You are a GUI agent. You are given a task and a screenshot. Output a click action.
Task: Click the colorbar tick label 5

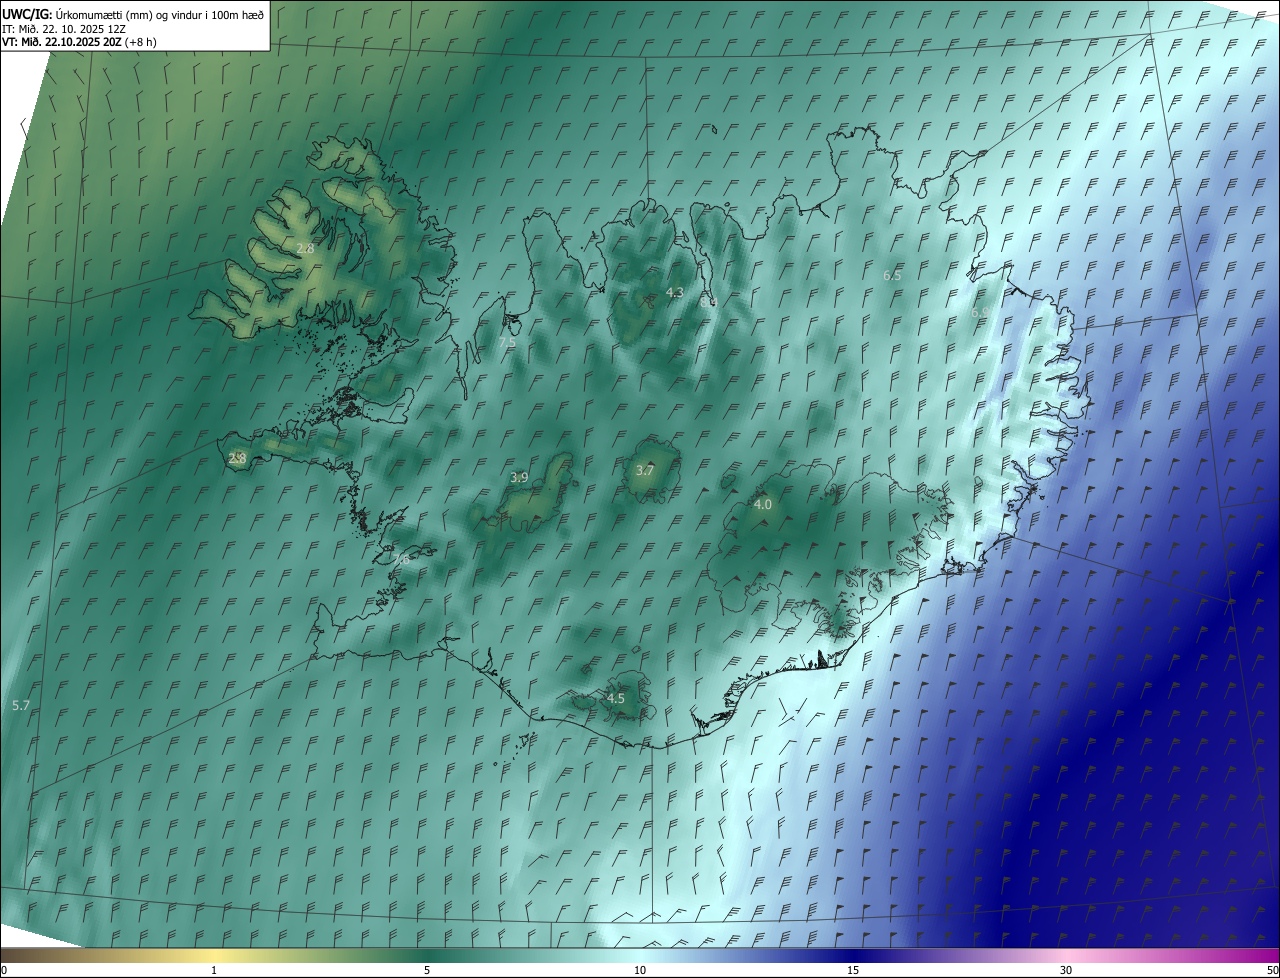(427, 971)
